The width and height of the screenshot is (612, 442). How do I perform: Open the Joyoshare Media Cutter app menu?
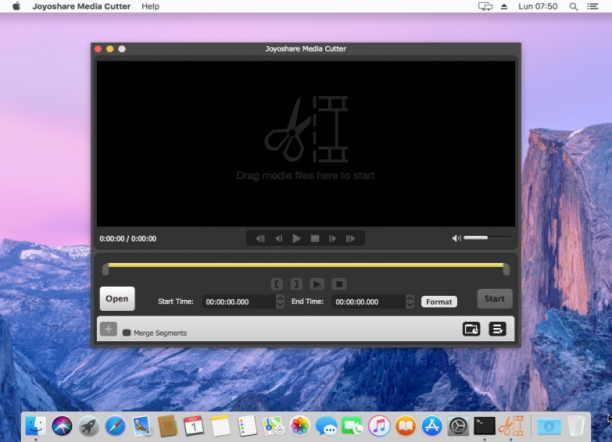(81, 6)
